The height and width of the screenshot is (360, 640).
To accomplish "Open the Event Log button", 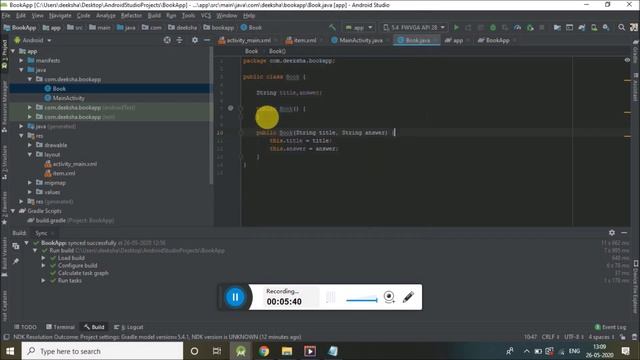I will [x=611, y=327].
